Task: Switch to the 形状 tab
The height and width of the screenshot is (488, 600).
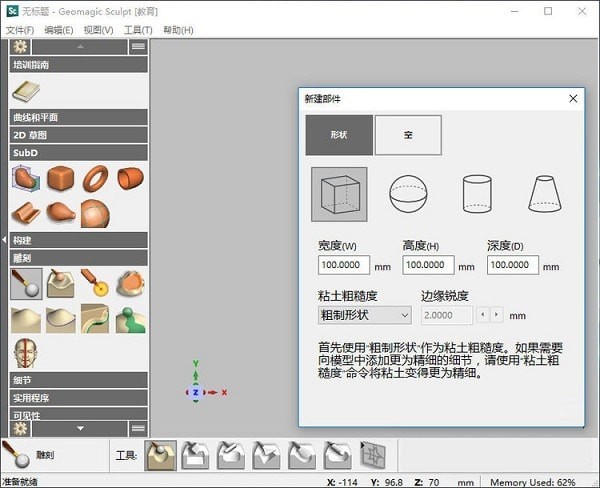Action: (339, 135)
